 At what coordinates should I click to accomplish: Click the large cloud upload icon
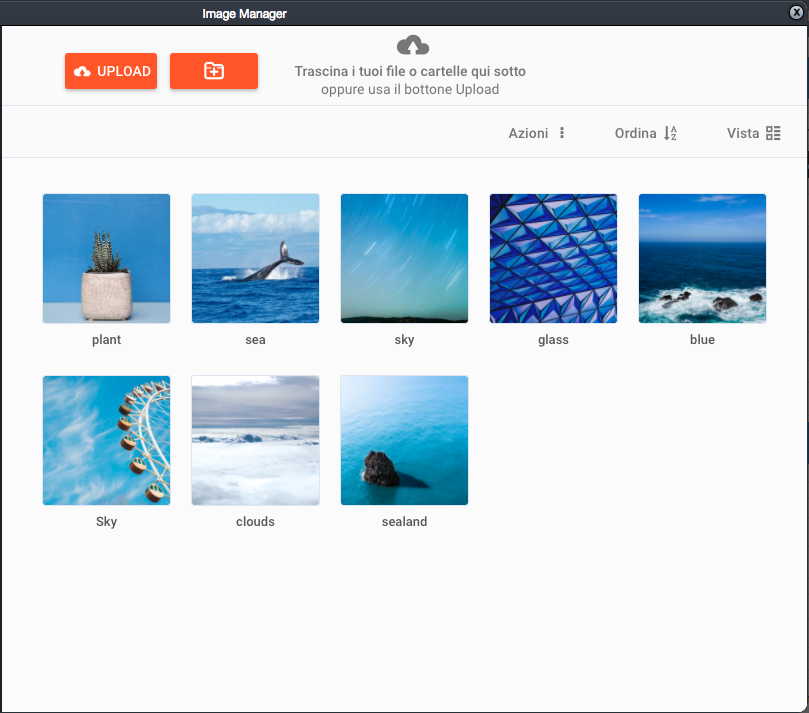pyautogui.click(x=414, y=44)
